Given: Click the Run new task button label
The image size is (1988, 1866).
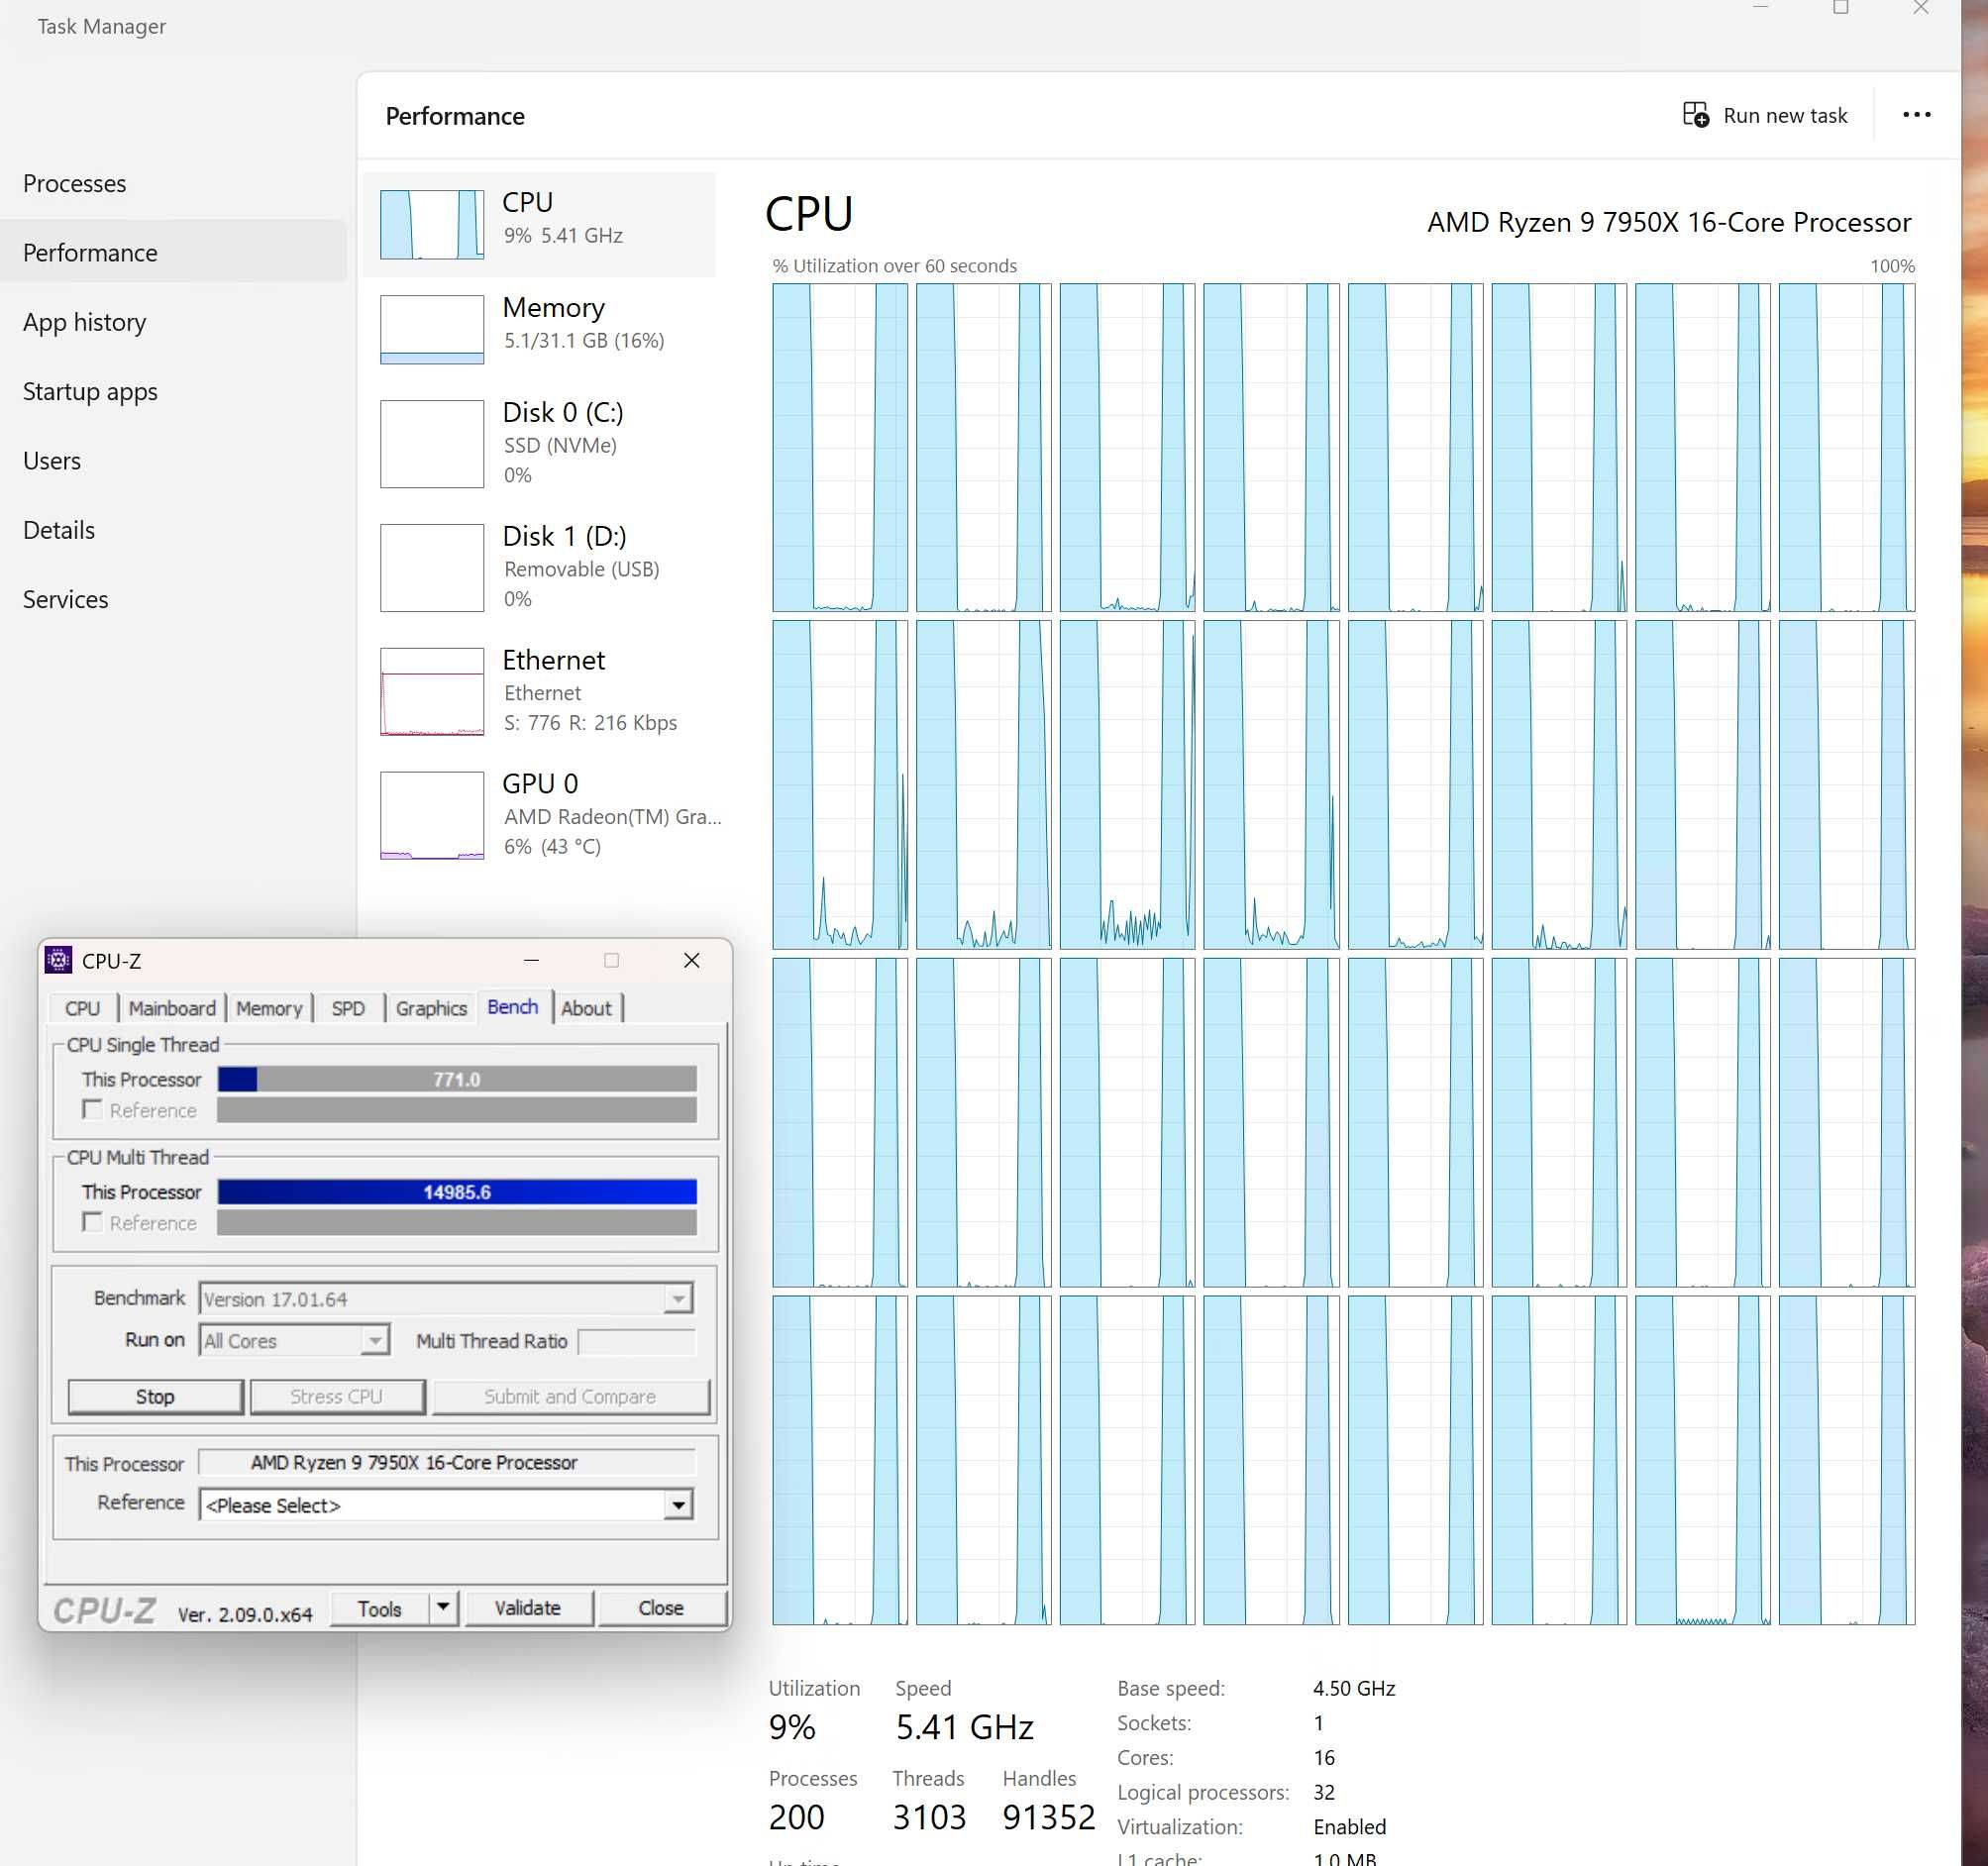Looking at the screenshot, I should pyautogui.click(x=1785, y=116).
